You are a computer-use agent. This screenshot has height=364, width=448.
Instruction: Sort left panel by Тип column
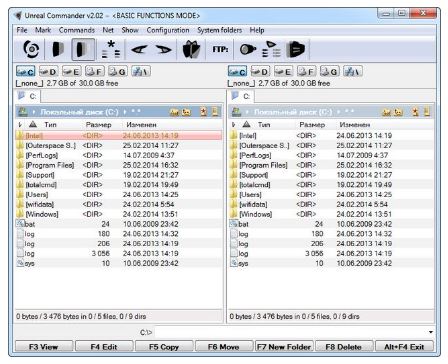pyautogui.click(x=50, y=125)
